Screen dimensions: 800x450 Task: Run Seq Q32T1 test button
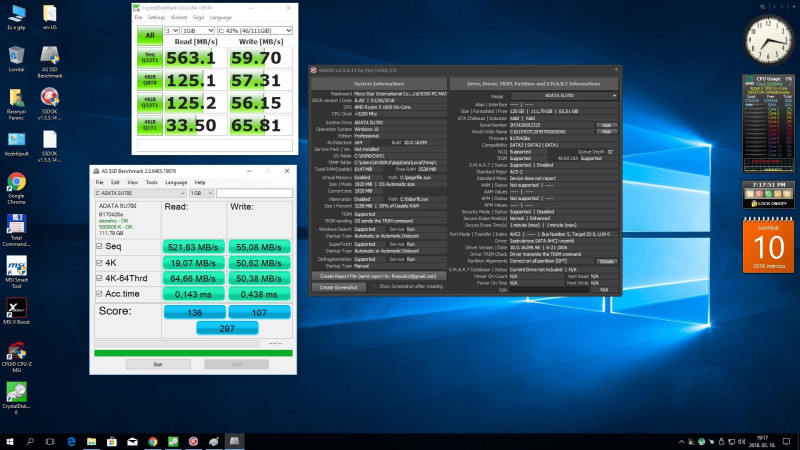(x=149, y=58)
